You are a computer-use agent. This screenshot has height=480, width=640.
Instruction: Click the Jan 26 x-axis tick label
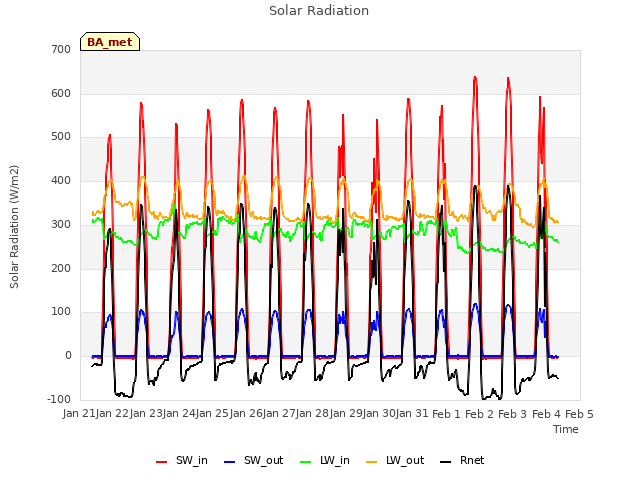tap(246, 413)
